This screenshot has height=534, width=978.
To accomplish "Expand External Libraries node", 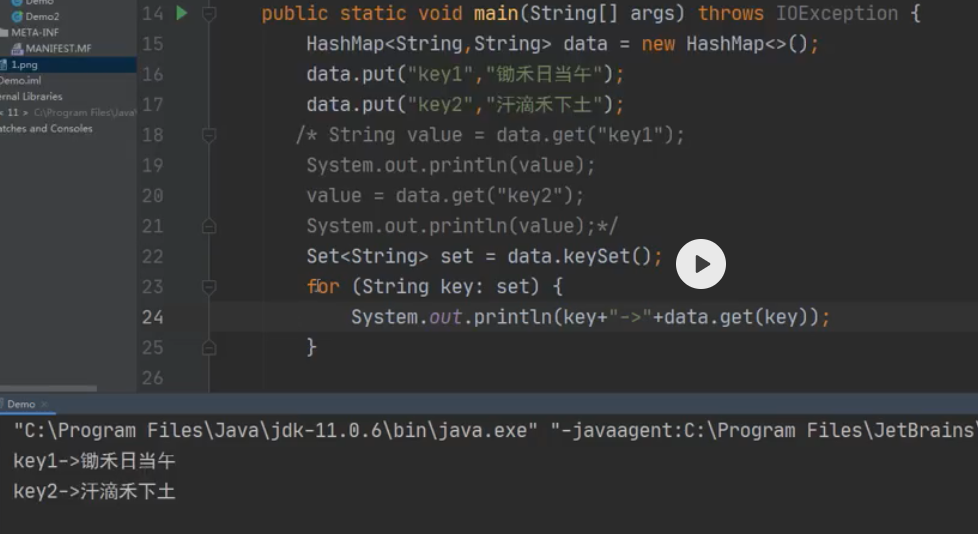I will coord(31,96).
